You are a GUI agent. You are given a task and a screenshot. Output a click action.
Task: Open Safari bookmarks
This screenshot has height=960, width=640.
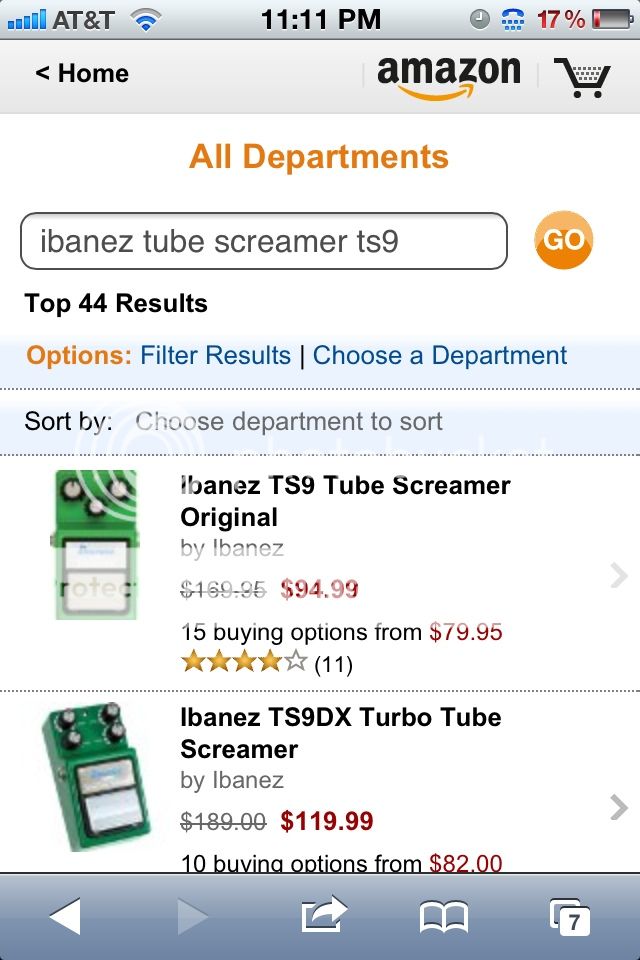pos(444,916)
